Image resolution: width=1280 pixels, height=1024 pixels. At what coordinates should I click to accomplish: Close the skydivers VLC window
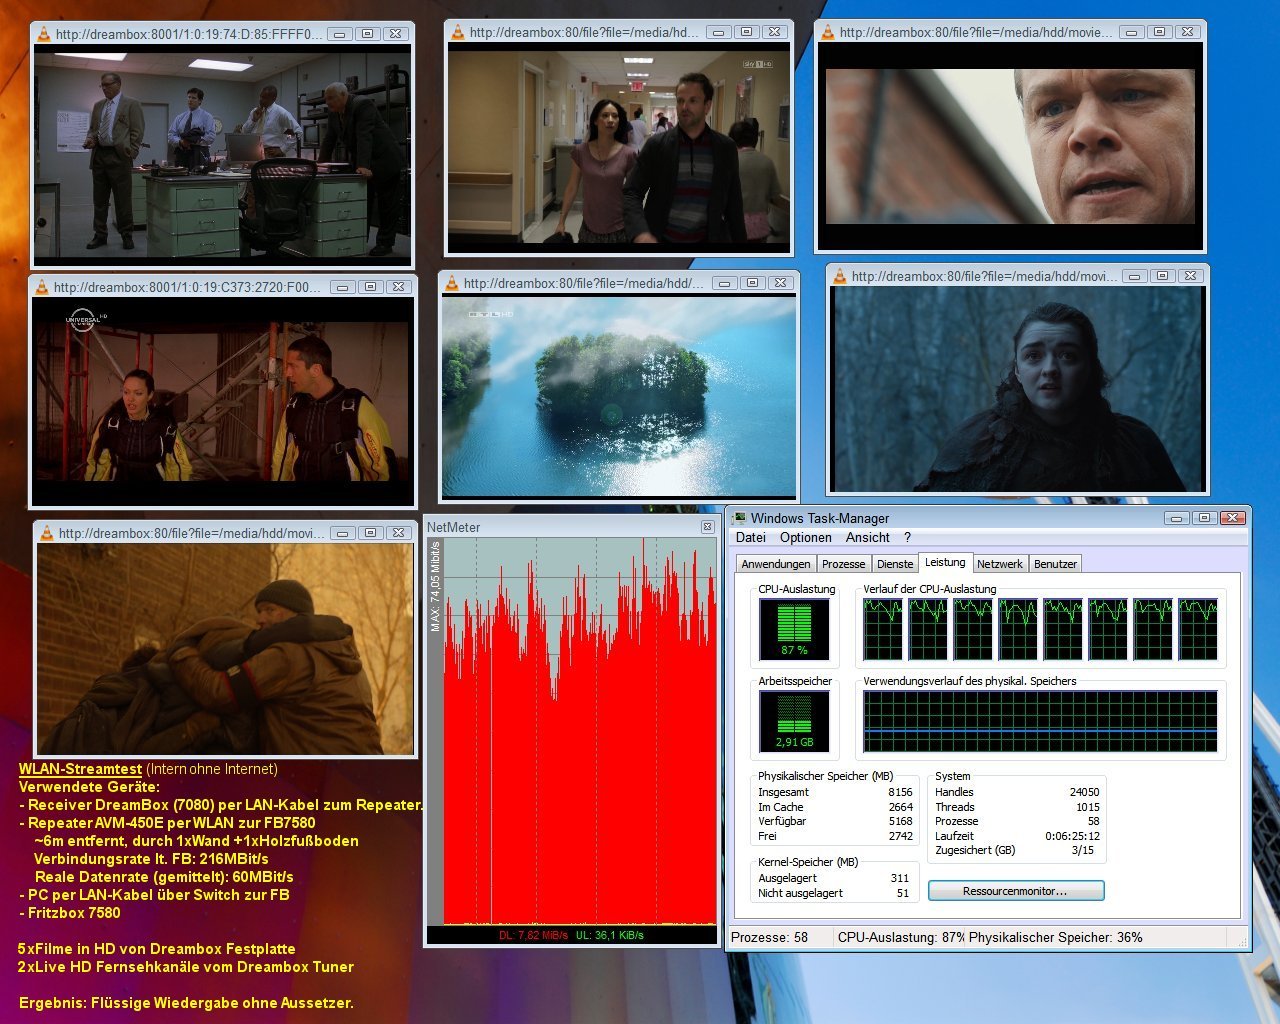tap(398, 287)
